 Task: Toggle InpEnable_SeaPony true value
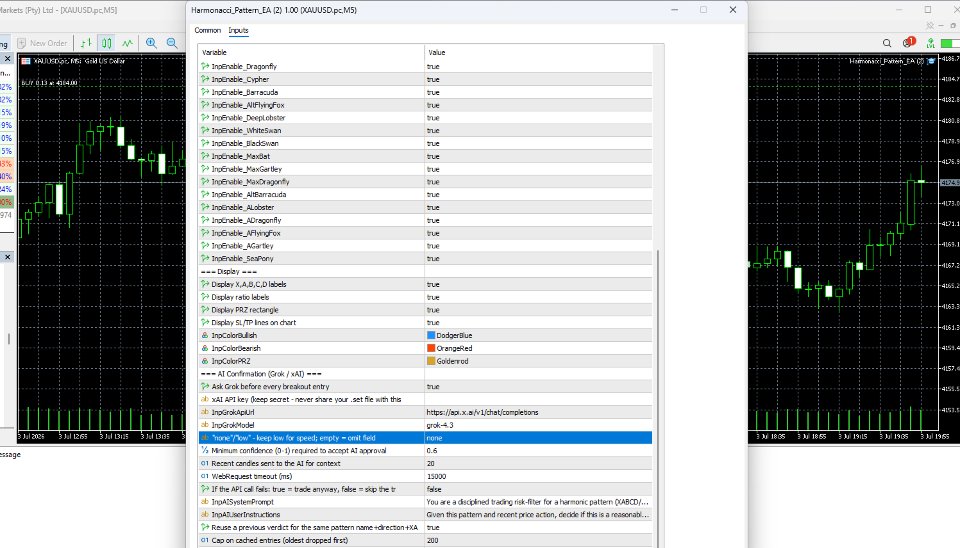pyautogui.click(x=538, y=258)
